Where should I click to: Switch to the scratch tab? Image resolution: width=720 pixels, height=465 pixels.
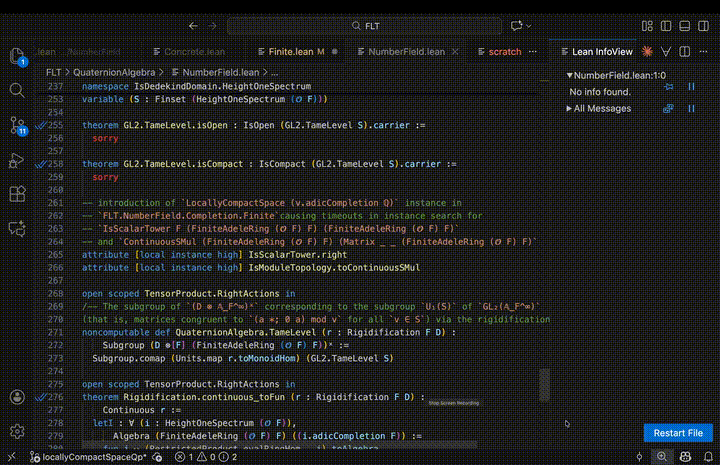[x=505, y=50]
